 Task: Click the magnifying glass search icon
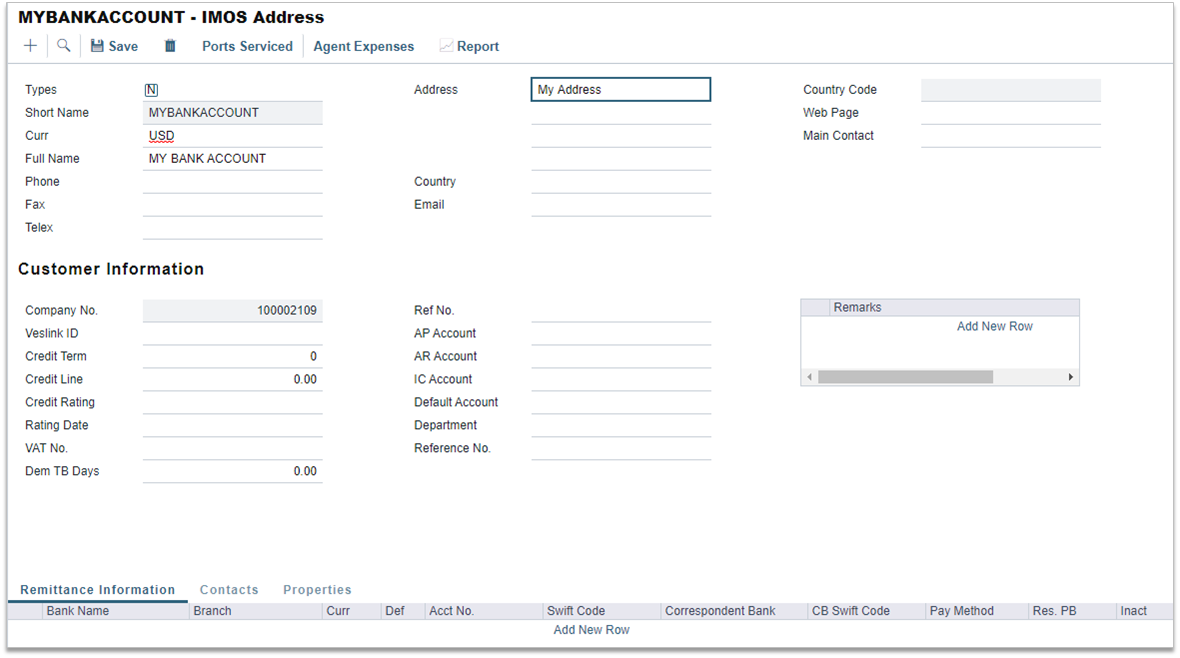click(x=64, y=46)
